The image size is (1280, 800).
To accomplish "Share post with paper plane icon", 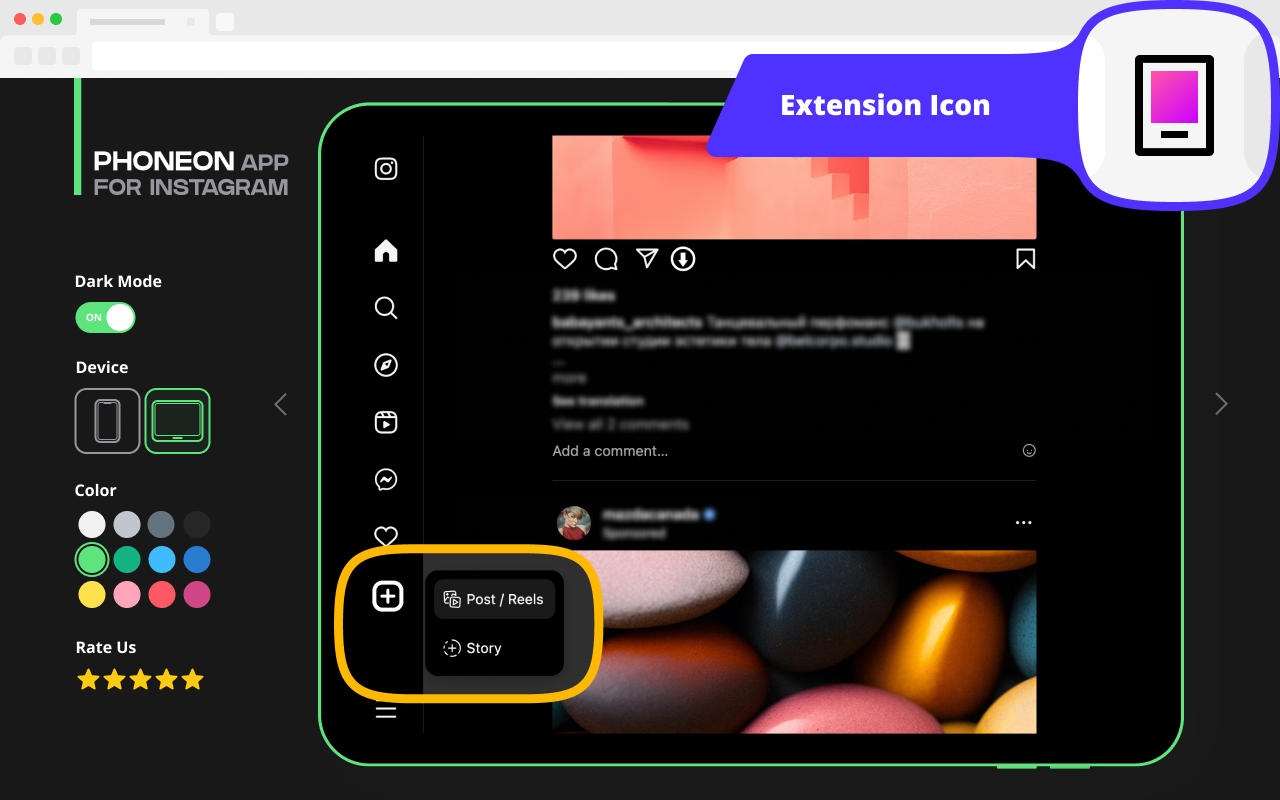I will [647, 259].
